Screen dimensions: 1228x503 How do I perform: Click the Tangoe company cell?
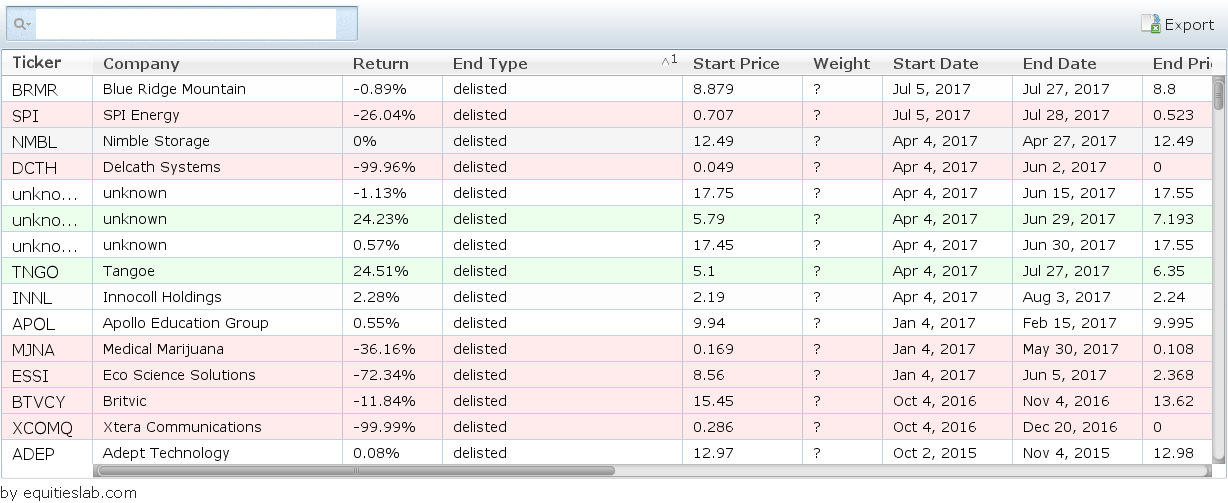point(217,271)
